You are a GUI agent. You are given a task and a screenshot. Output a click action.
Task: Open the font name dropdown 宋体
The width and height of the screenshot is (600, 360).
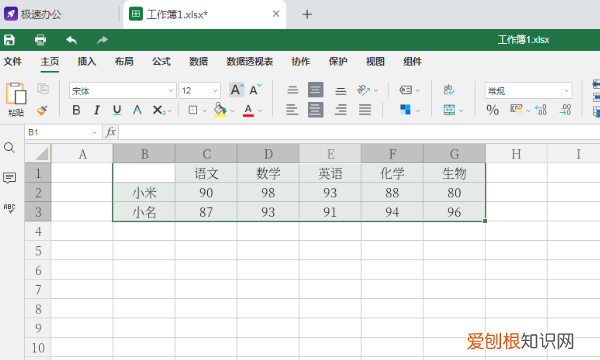tap(122, 91)
